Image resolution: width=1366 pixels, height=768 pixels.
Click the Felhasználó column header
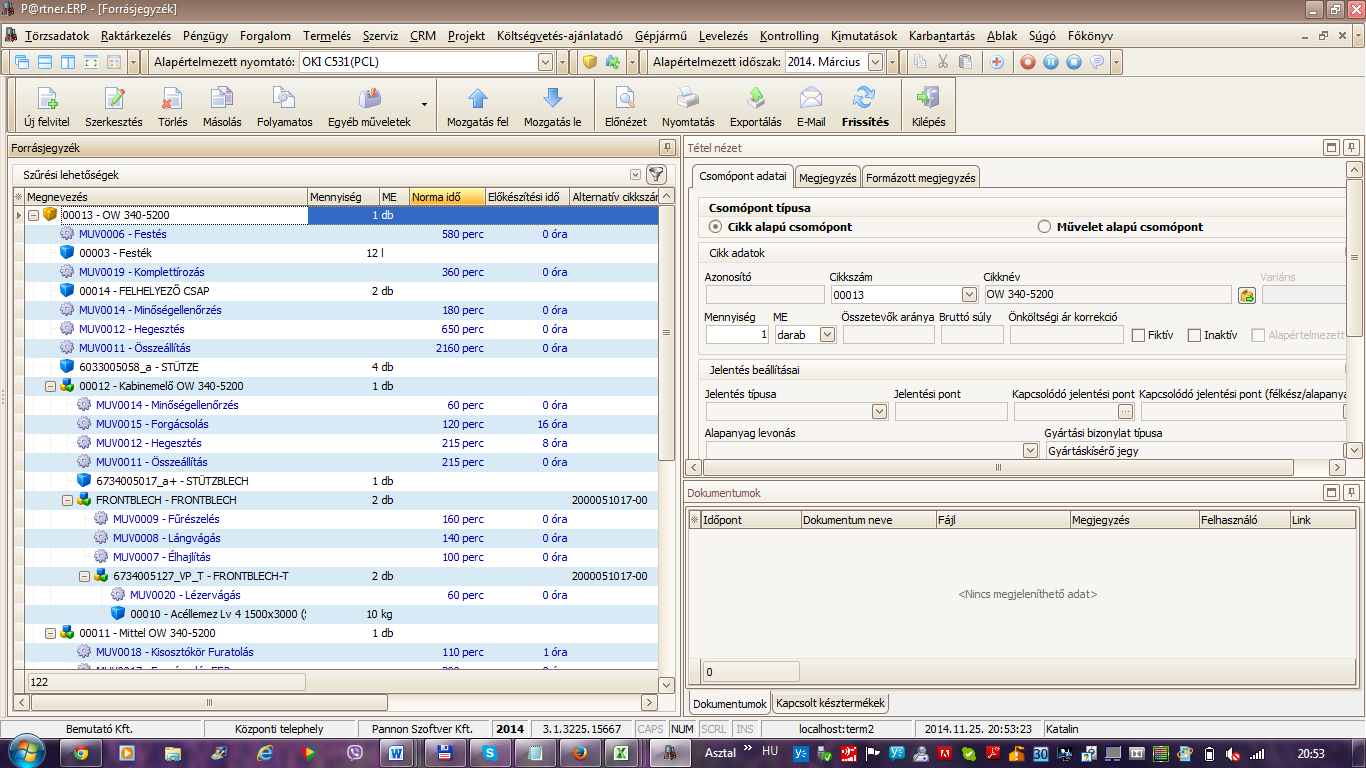point(1244,520)
